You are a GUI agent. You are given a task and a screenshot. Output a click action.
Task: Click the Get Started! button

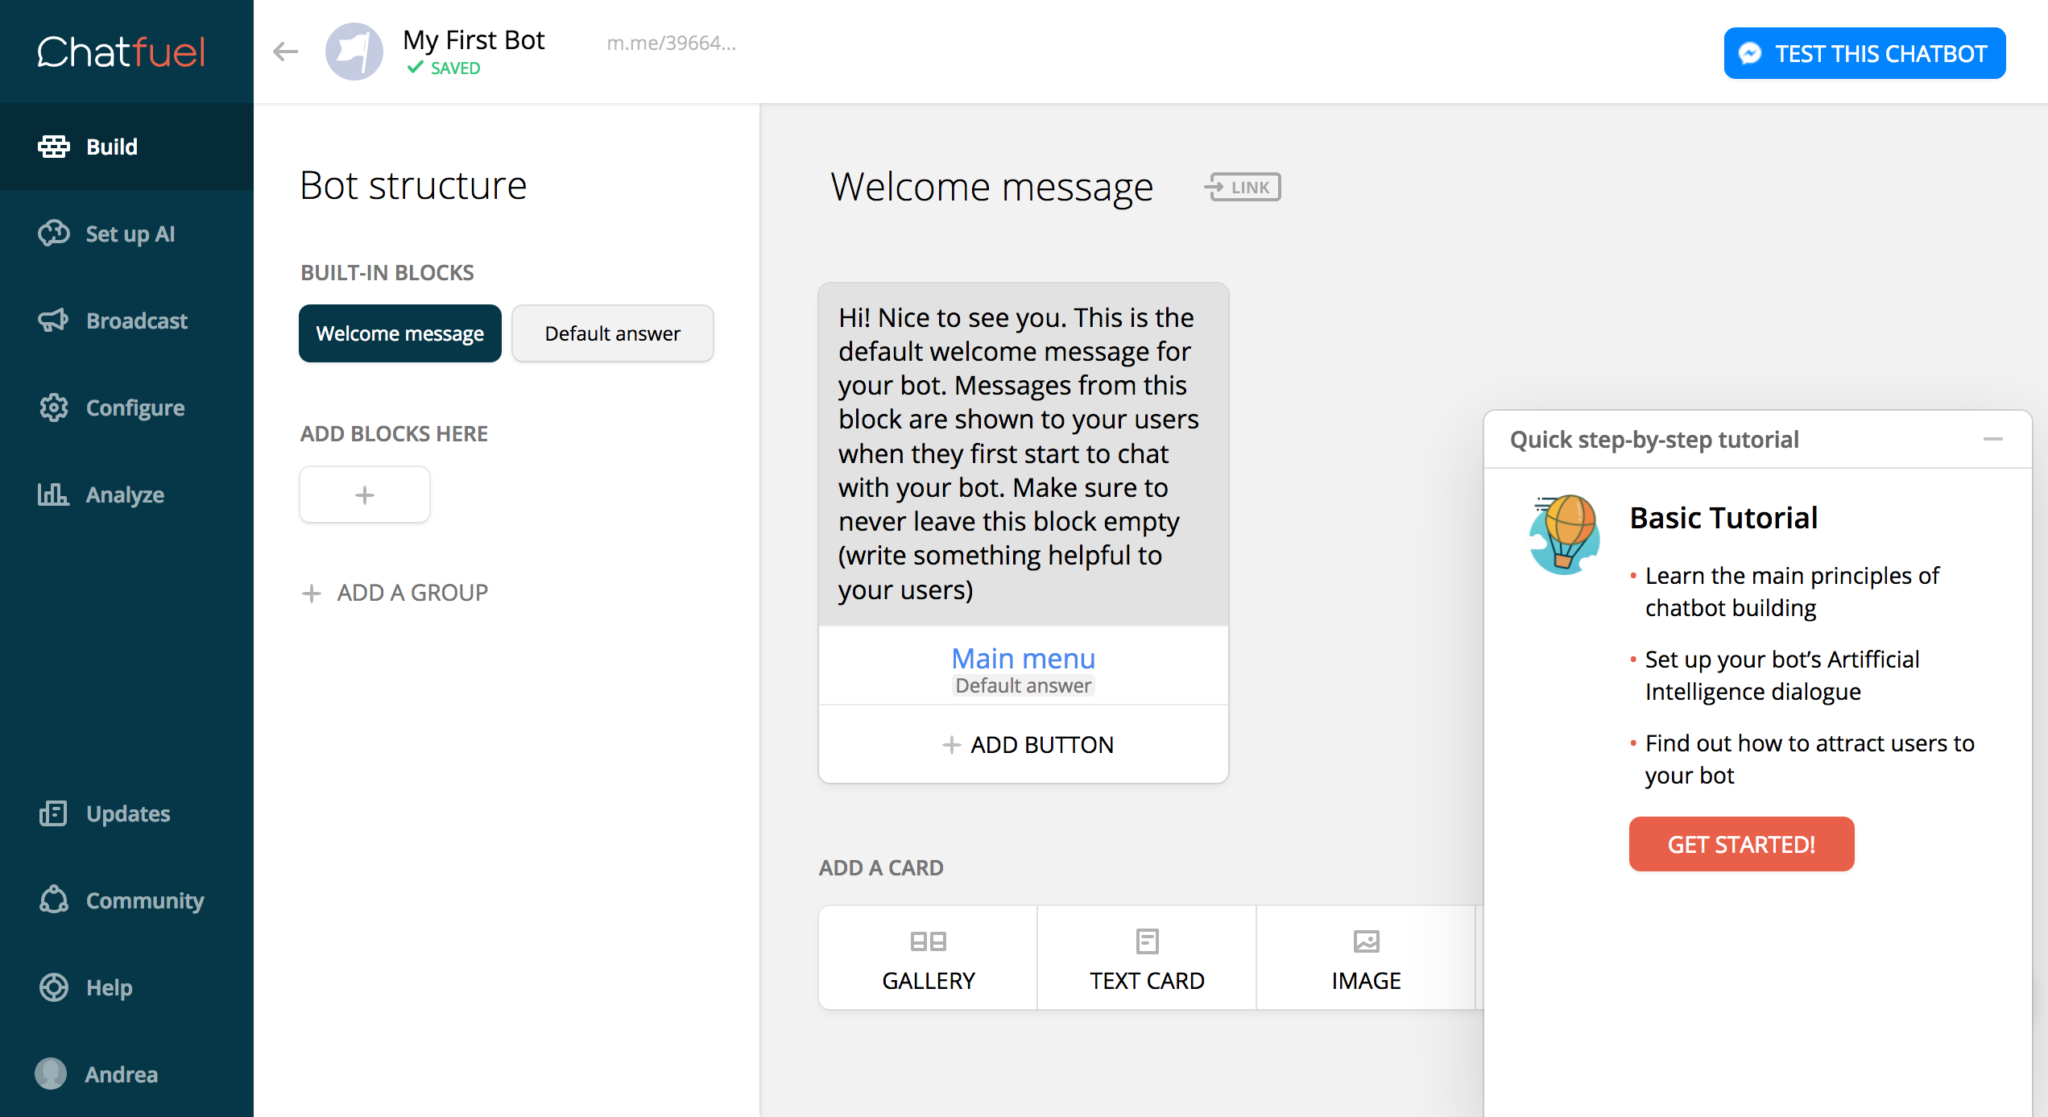tap(1741, 844)
